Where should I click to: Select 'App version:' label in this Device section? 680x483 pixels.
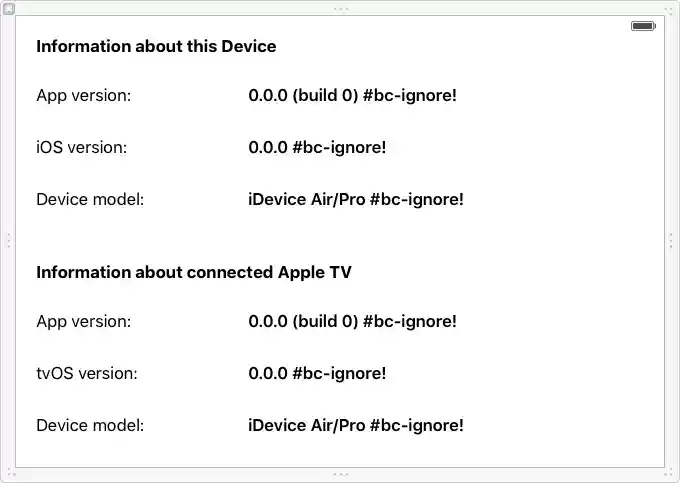84,96
